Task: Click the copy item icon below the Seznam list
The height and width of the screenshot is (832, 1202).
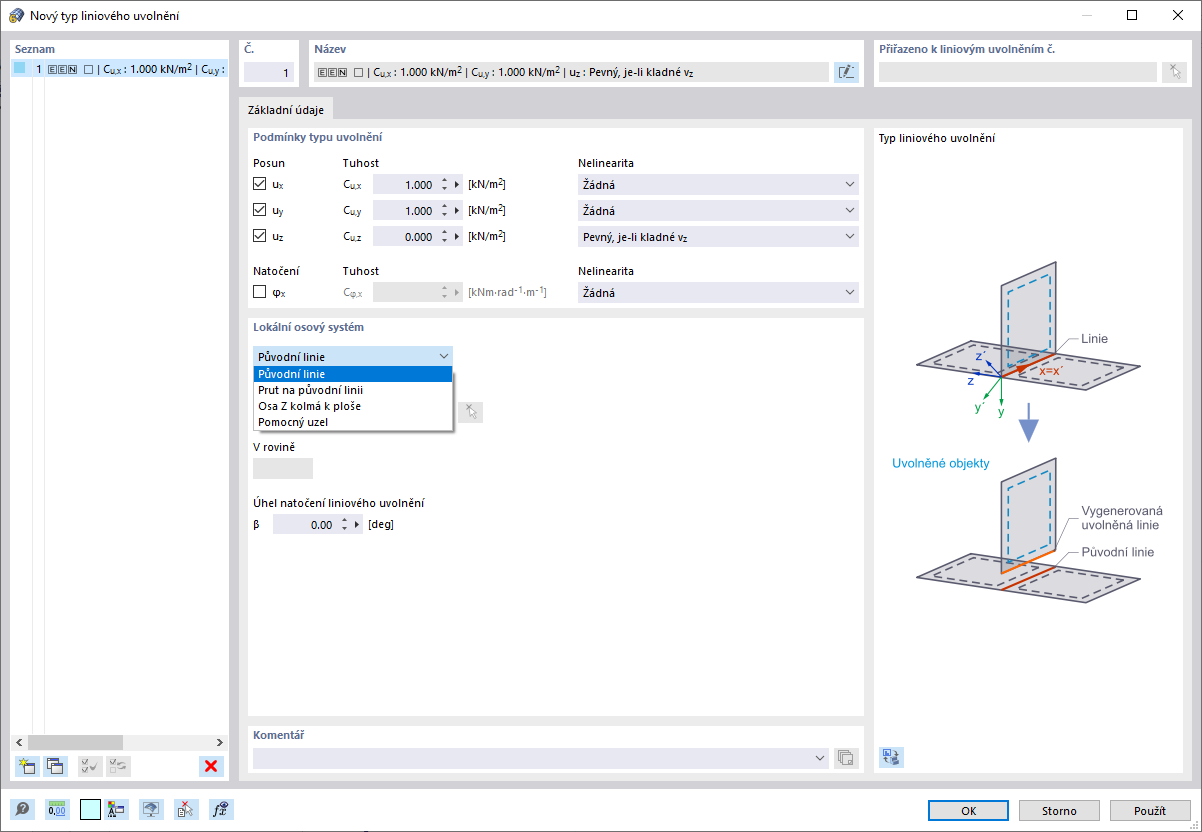Action: [x=55, y=766]
